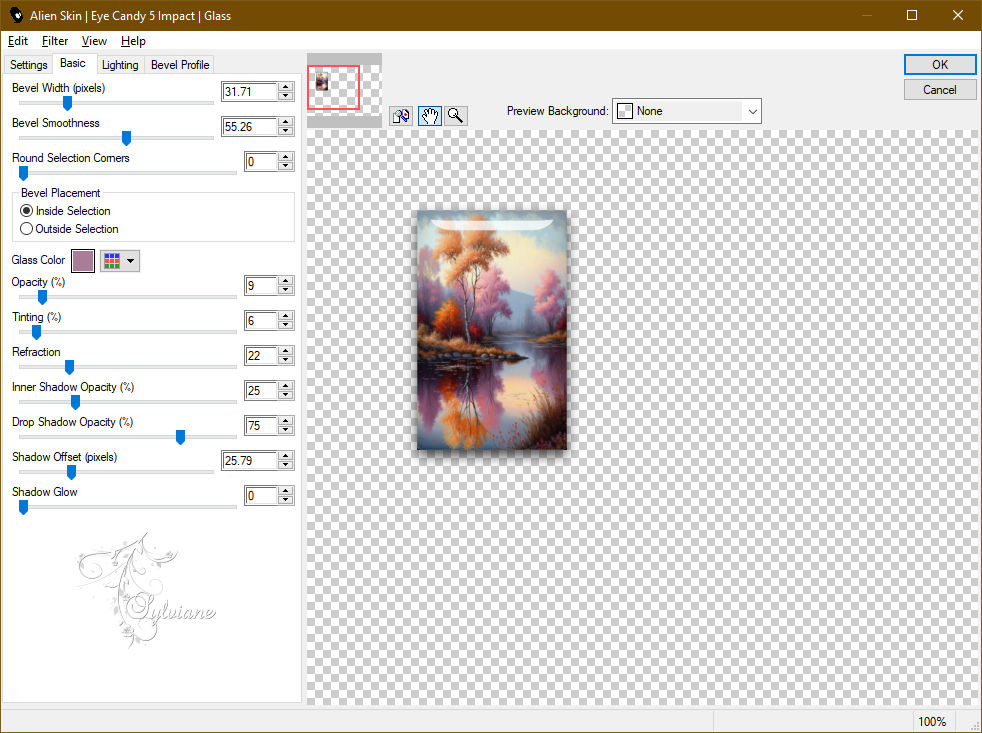Click the Inner Shadow Opacity slider handle

(75, 402)
